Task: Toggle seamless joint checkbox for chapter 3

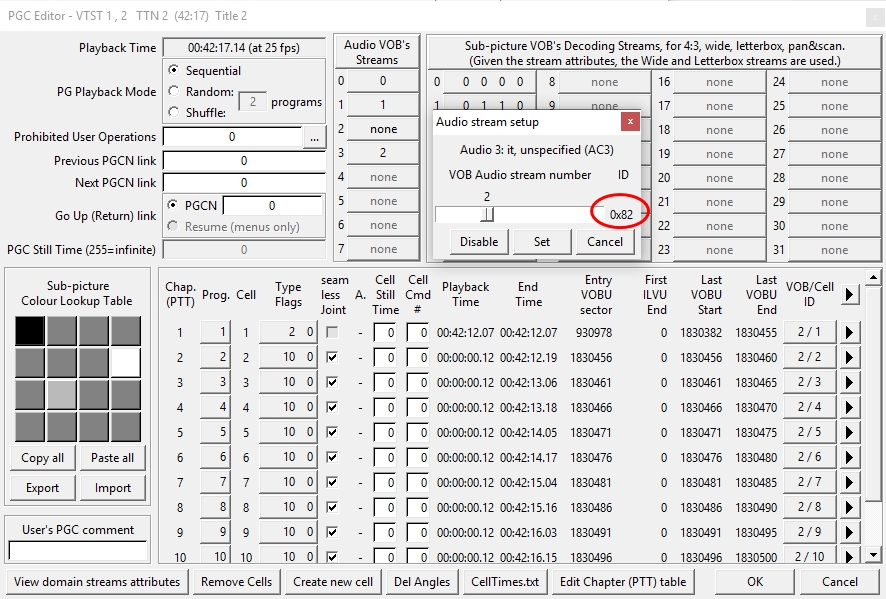Action: coord(332,382)
